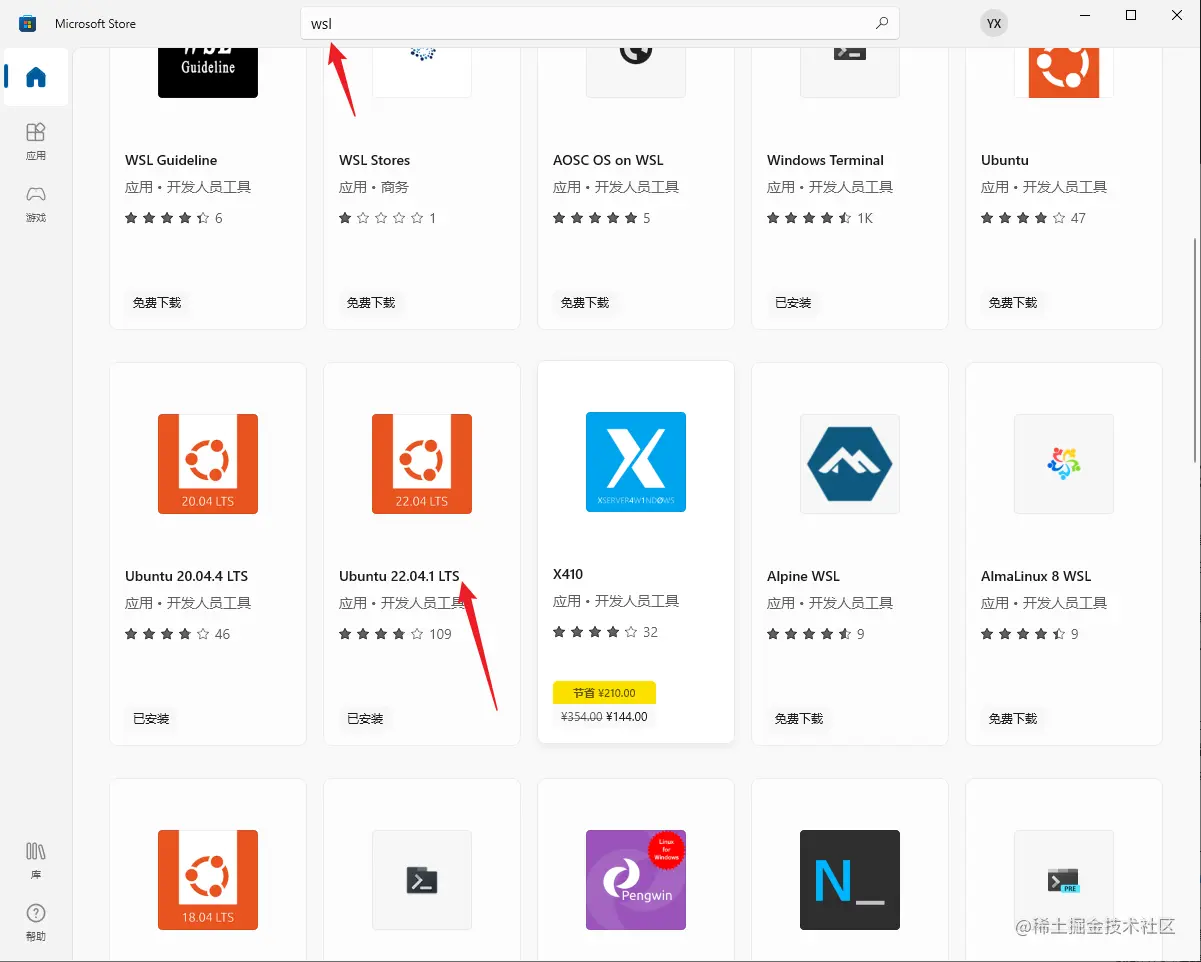The image size is (1201, 962).
Task: Open the 游戏 (Games) section
Action: tap(36, 203)
